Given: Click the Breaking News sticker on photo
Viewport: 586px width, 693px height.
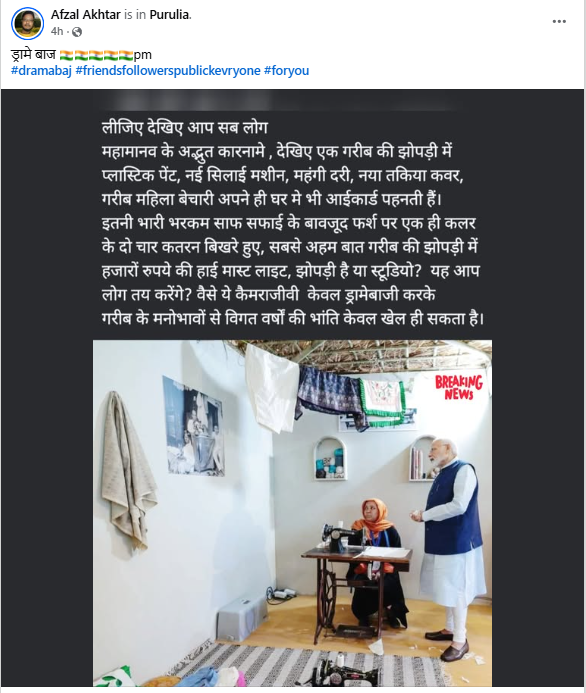Looking at the screenshot, I should [458, 388].
